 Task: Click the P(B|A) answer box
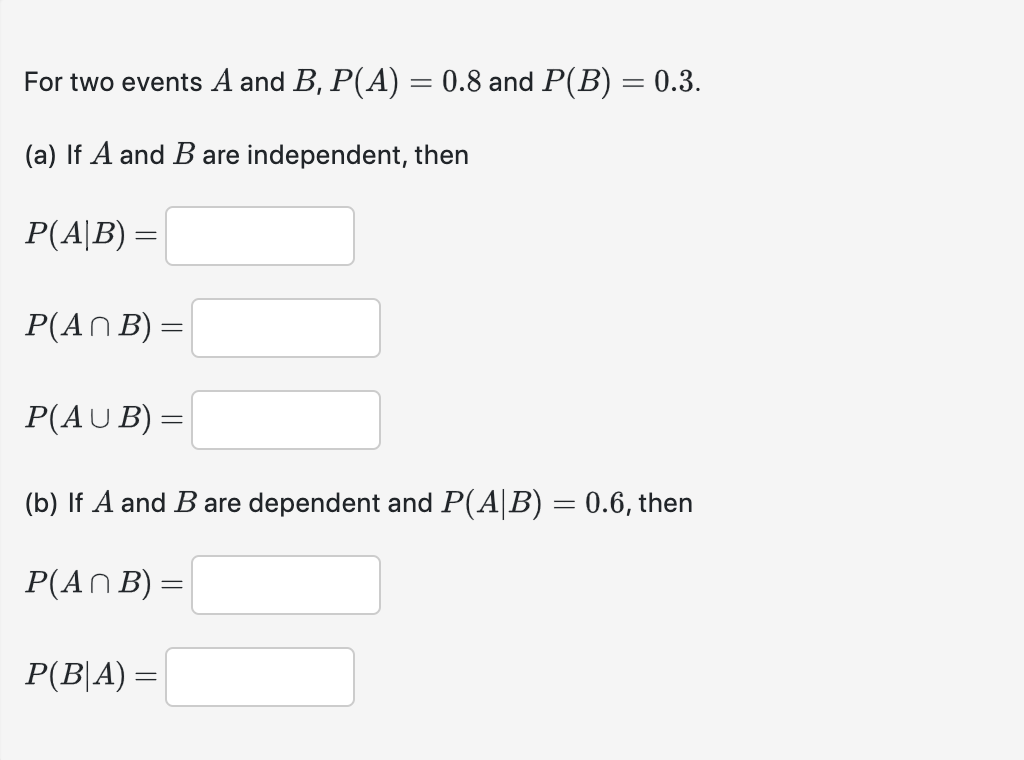pos(259,677)
